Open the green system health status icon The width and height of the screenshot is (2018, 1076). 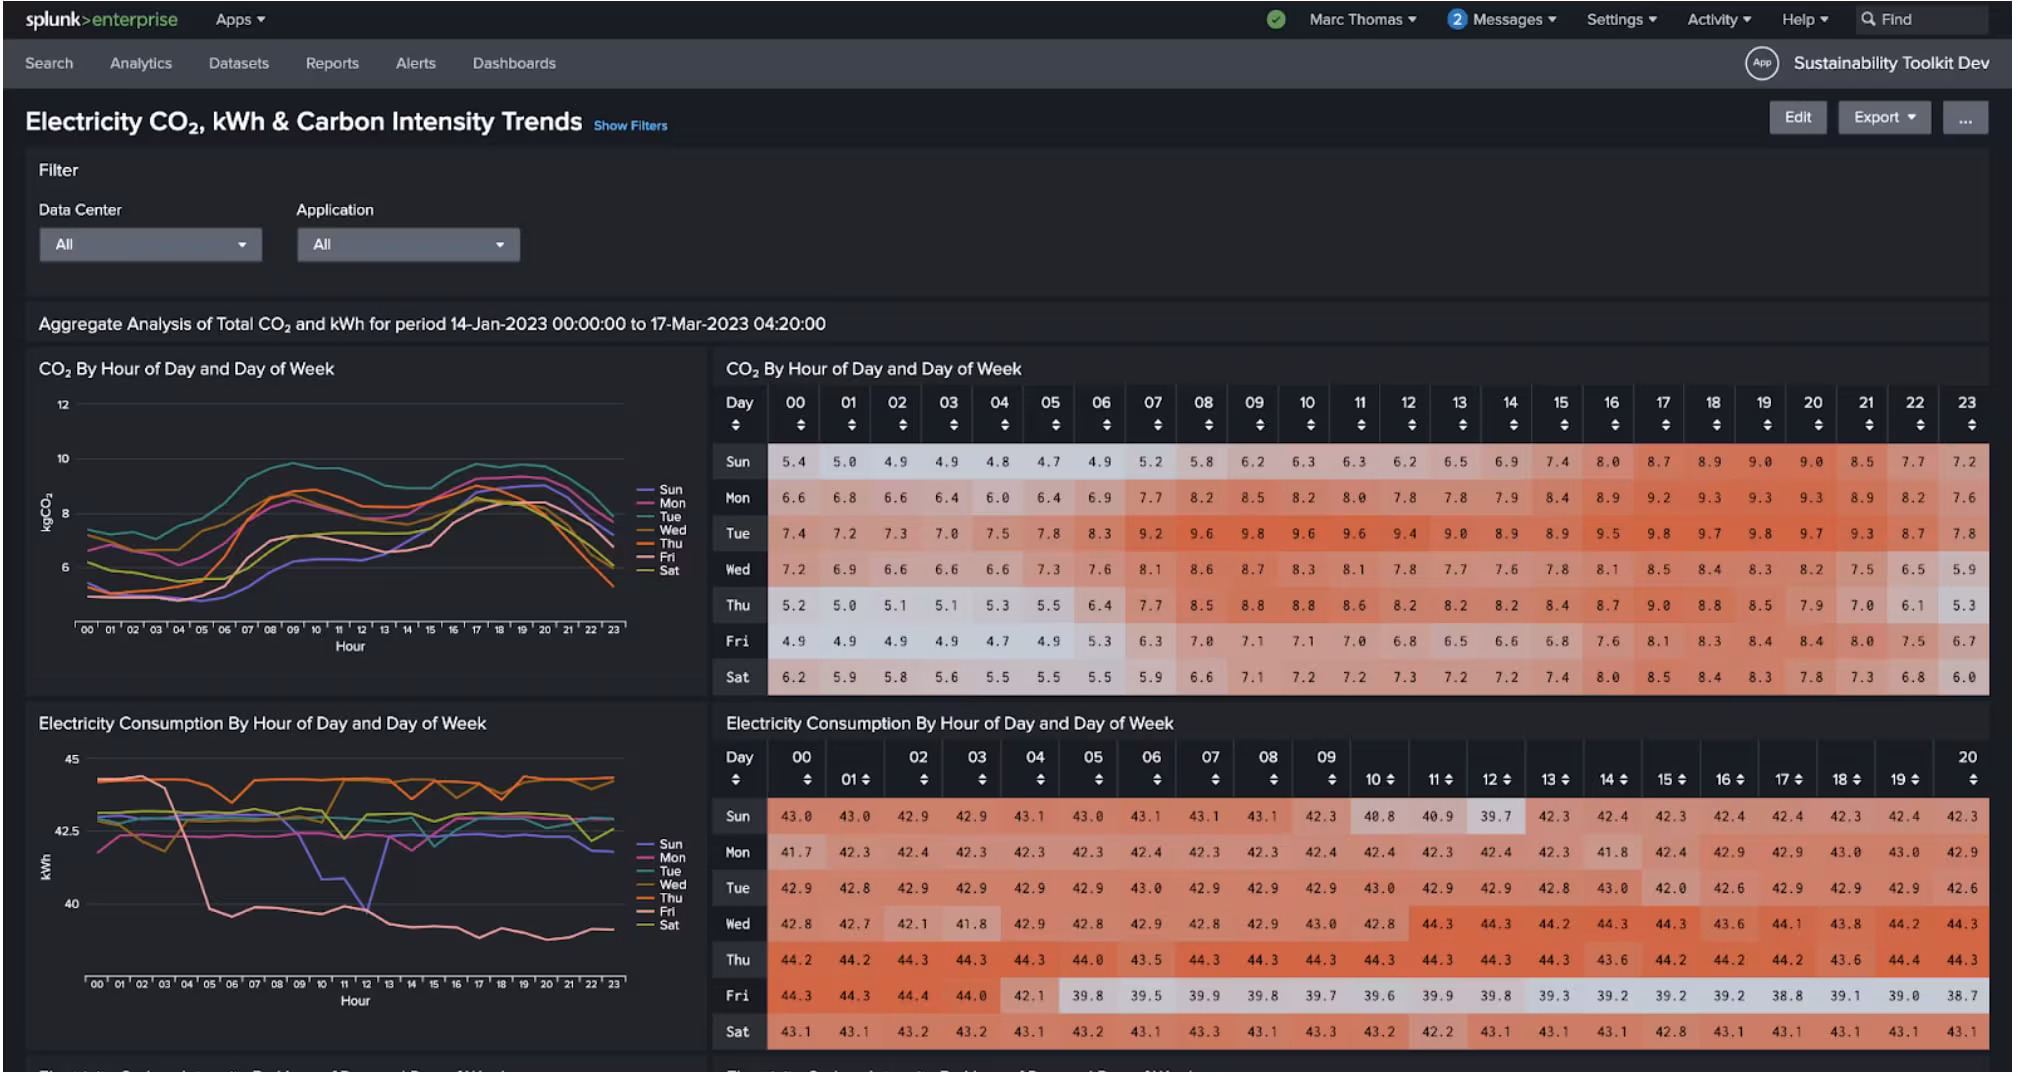click(1278, 18)
